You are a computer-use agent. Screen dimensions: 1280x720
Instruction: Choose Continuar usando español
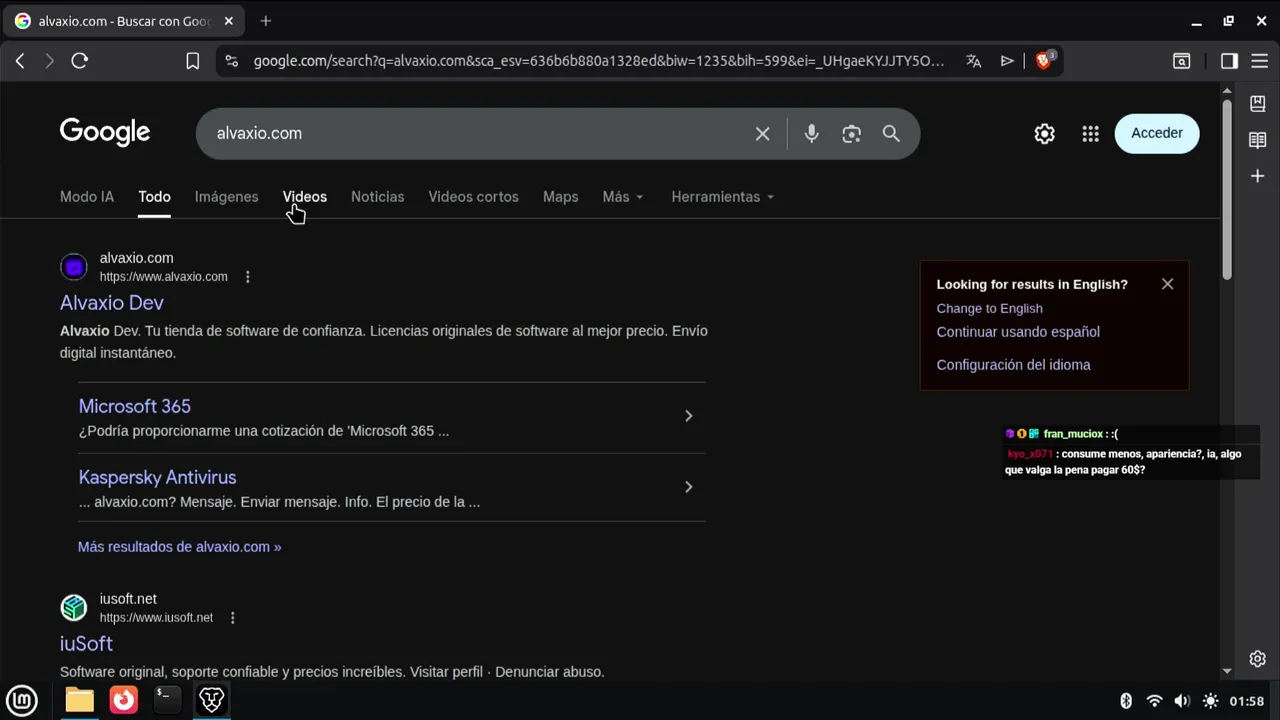[x=1018, y=332]
